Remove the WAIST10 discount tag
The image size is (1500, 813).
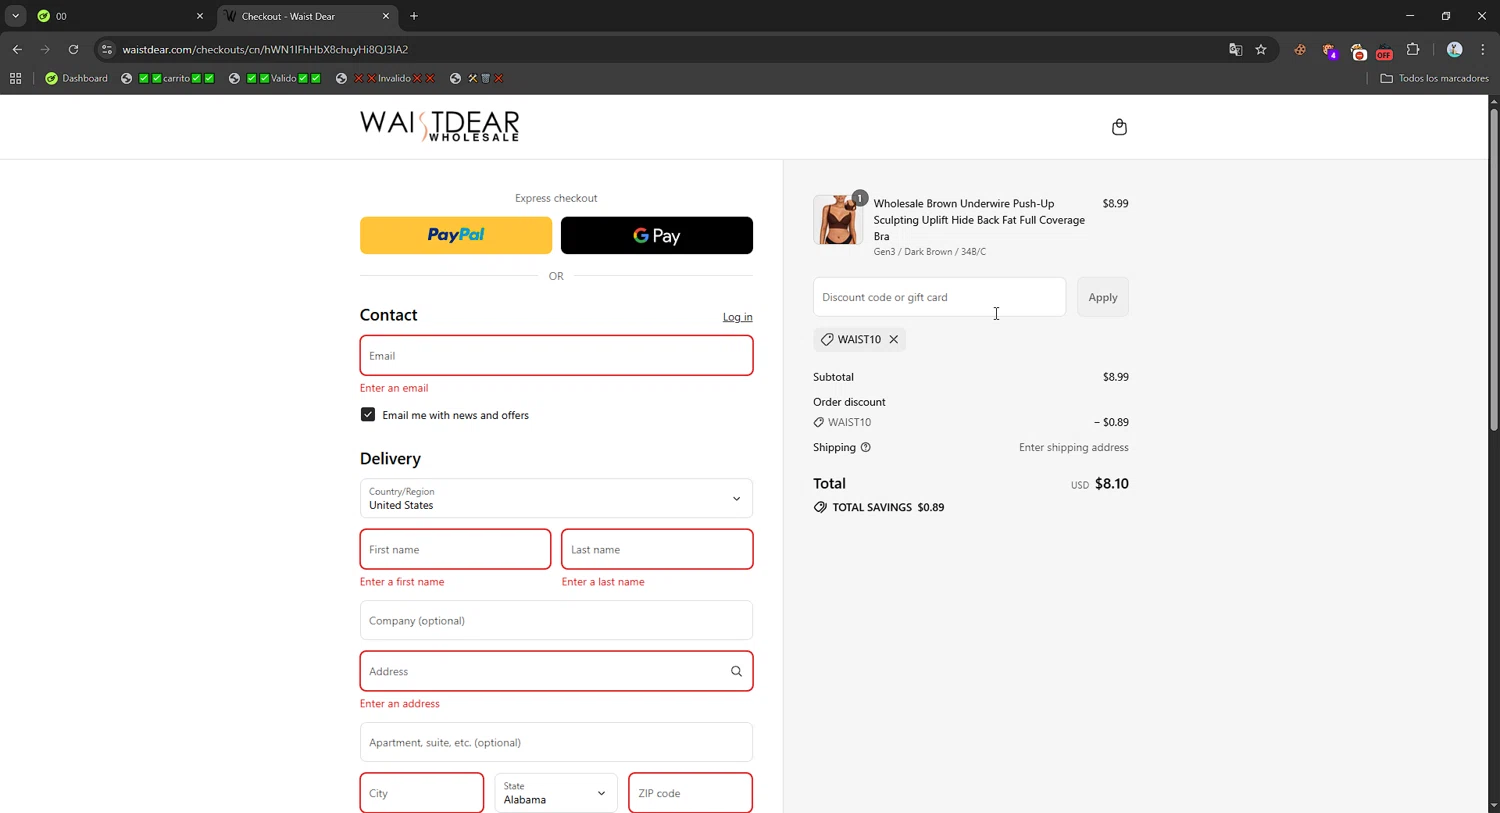894,340
